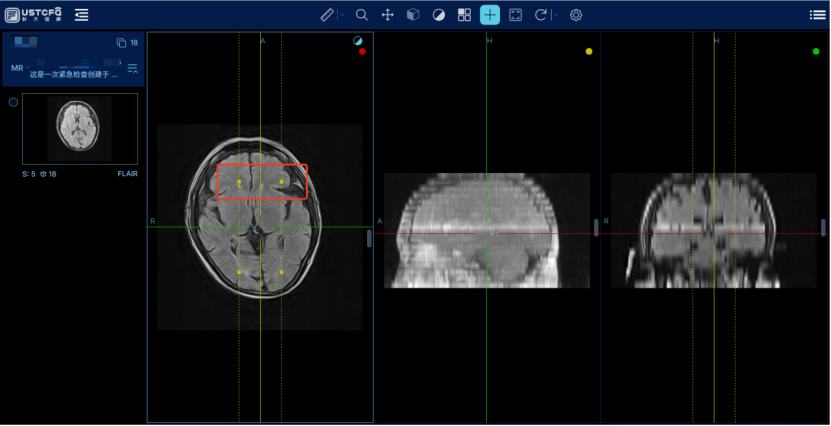This screenshot has height=426, width=831.
Task: Select the window level contrast tool
Action: (x=439, y=15)
